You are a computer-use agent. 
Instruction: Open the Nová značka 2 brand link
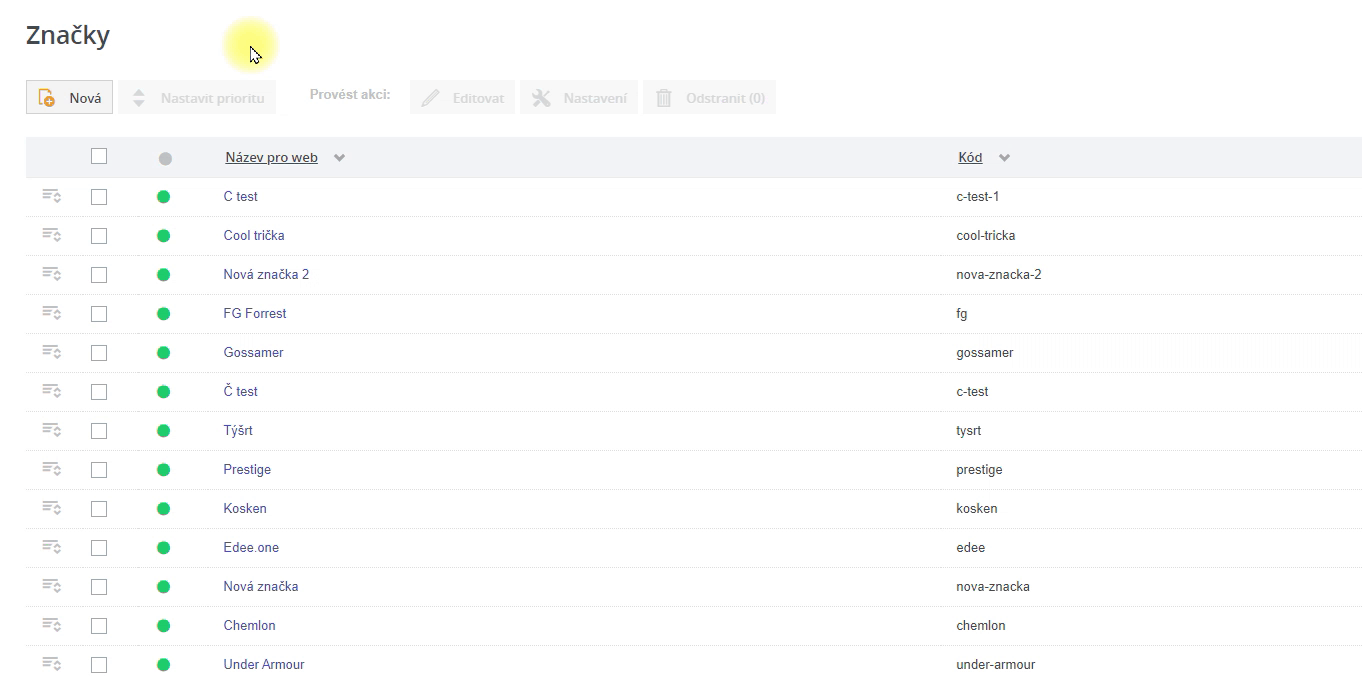click(266, 274)
